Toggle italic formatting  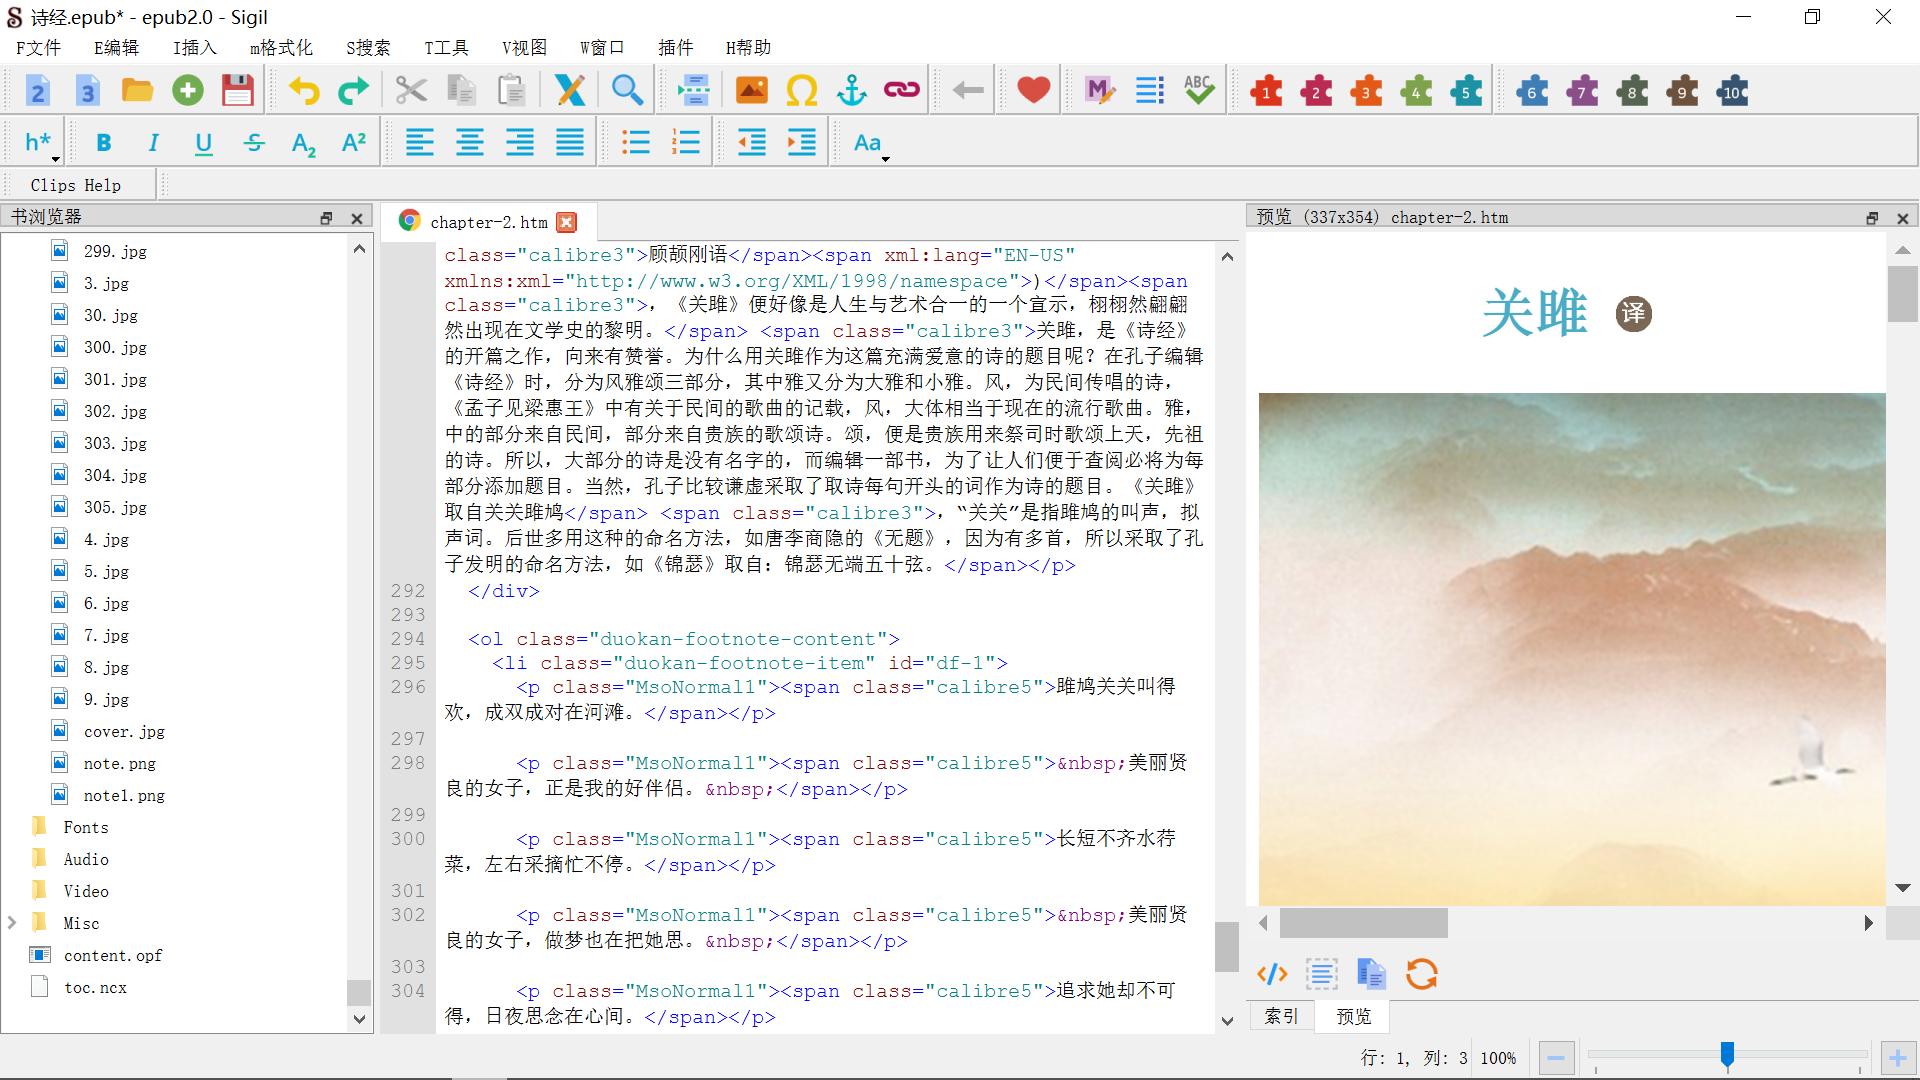152,142
